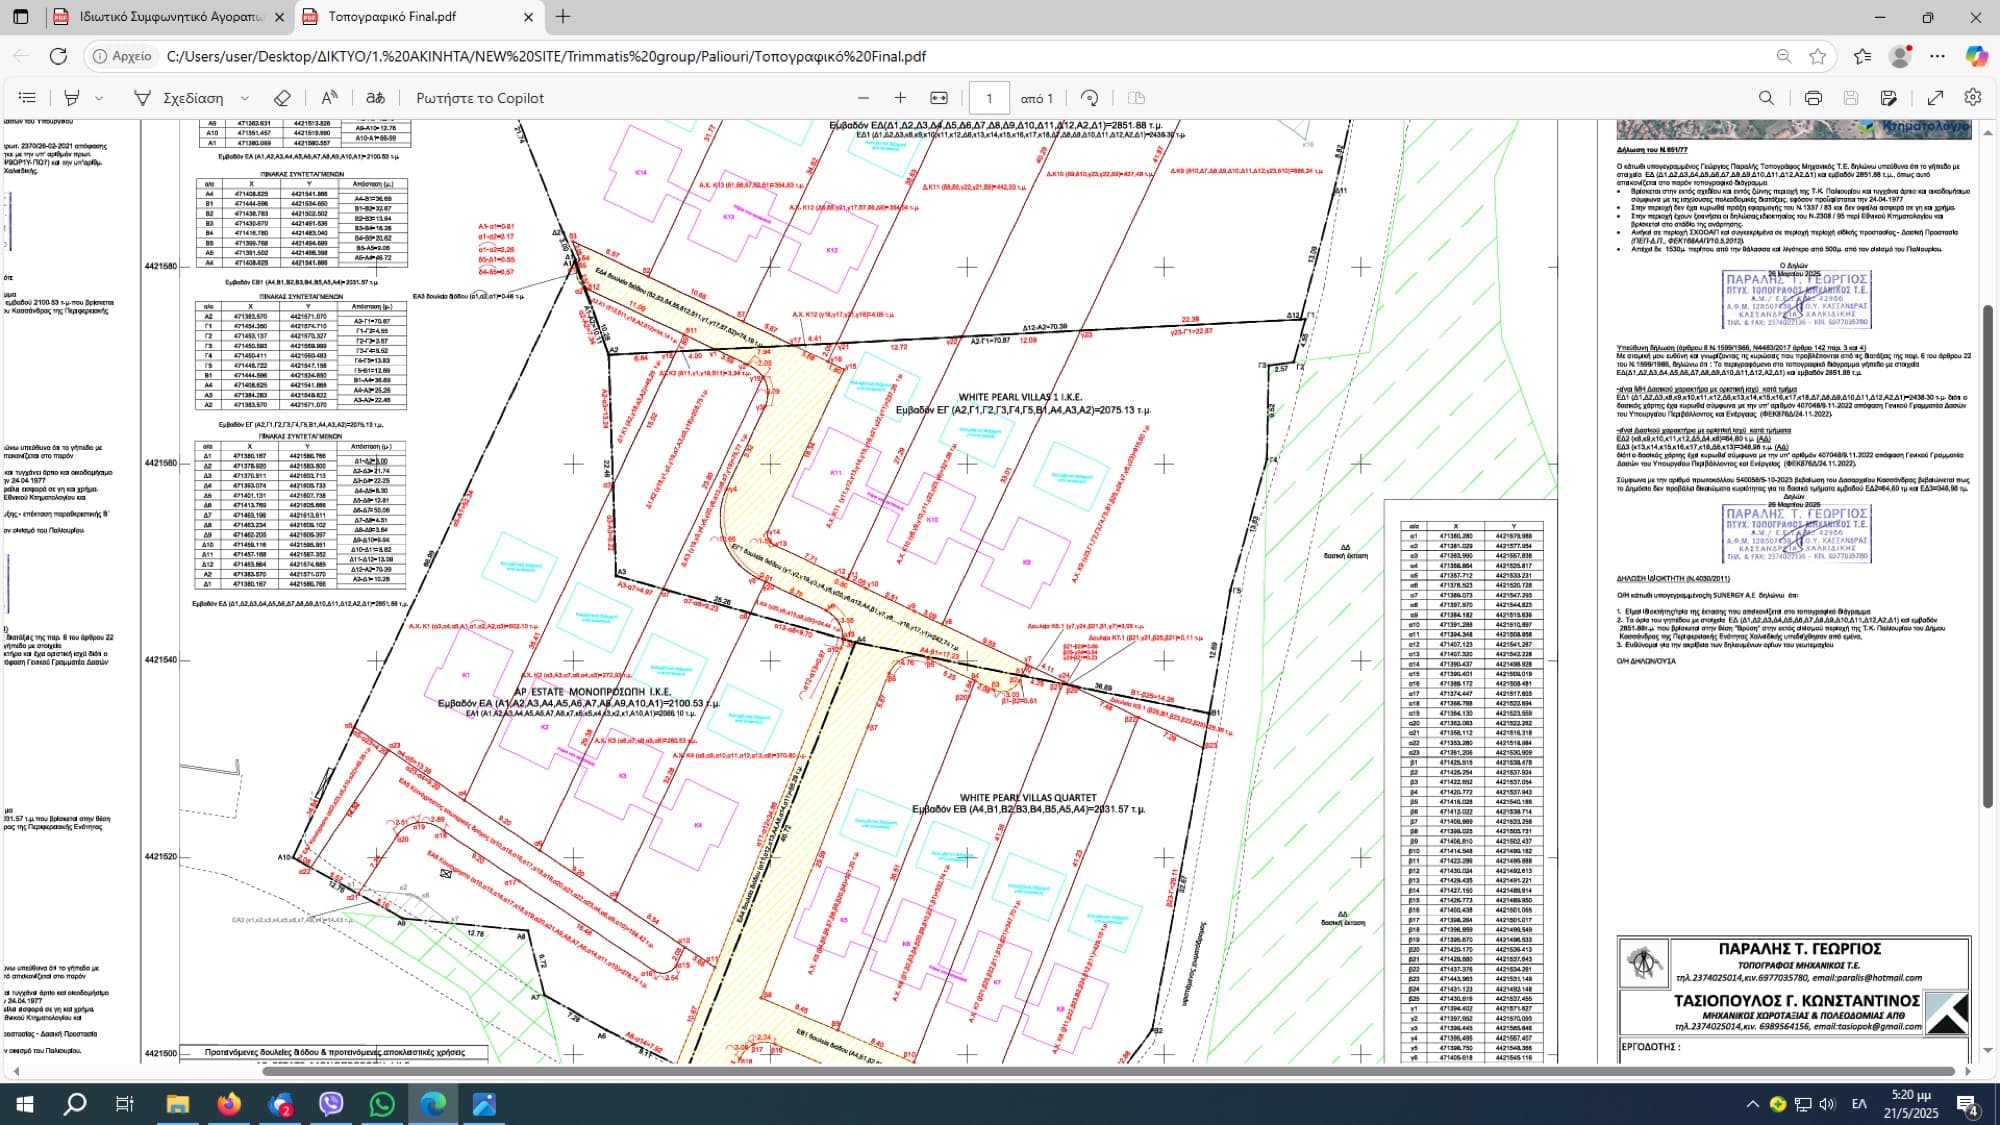Viewport: 2000px width, 1125px height.
Task: Open Viber from the taskbar
Action: click(x=331, y=1104)
